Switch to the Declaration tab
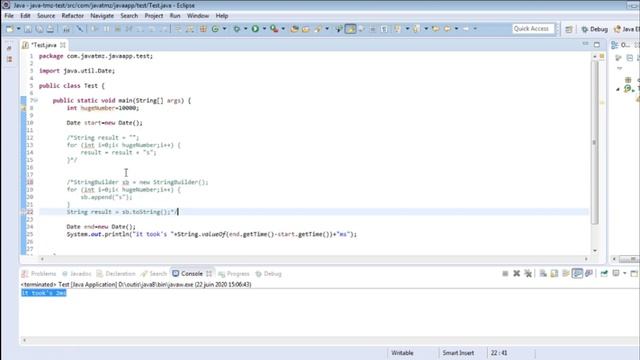Viewport: 640px width, 360px height. pyautogui.click(x=116, y=273)
